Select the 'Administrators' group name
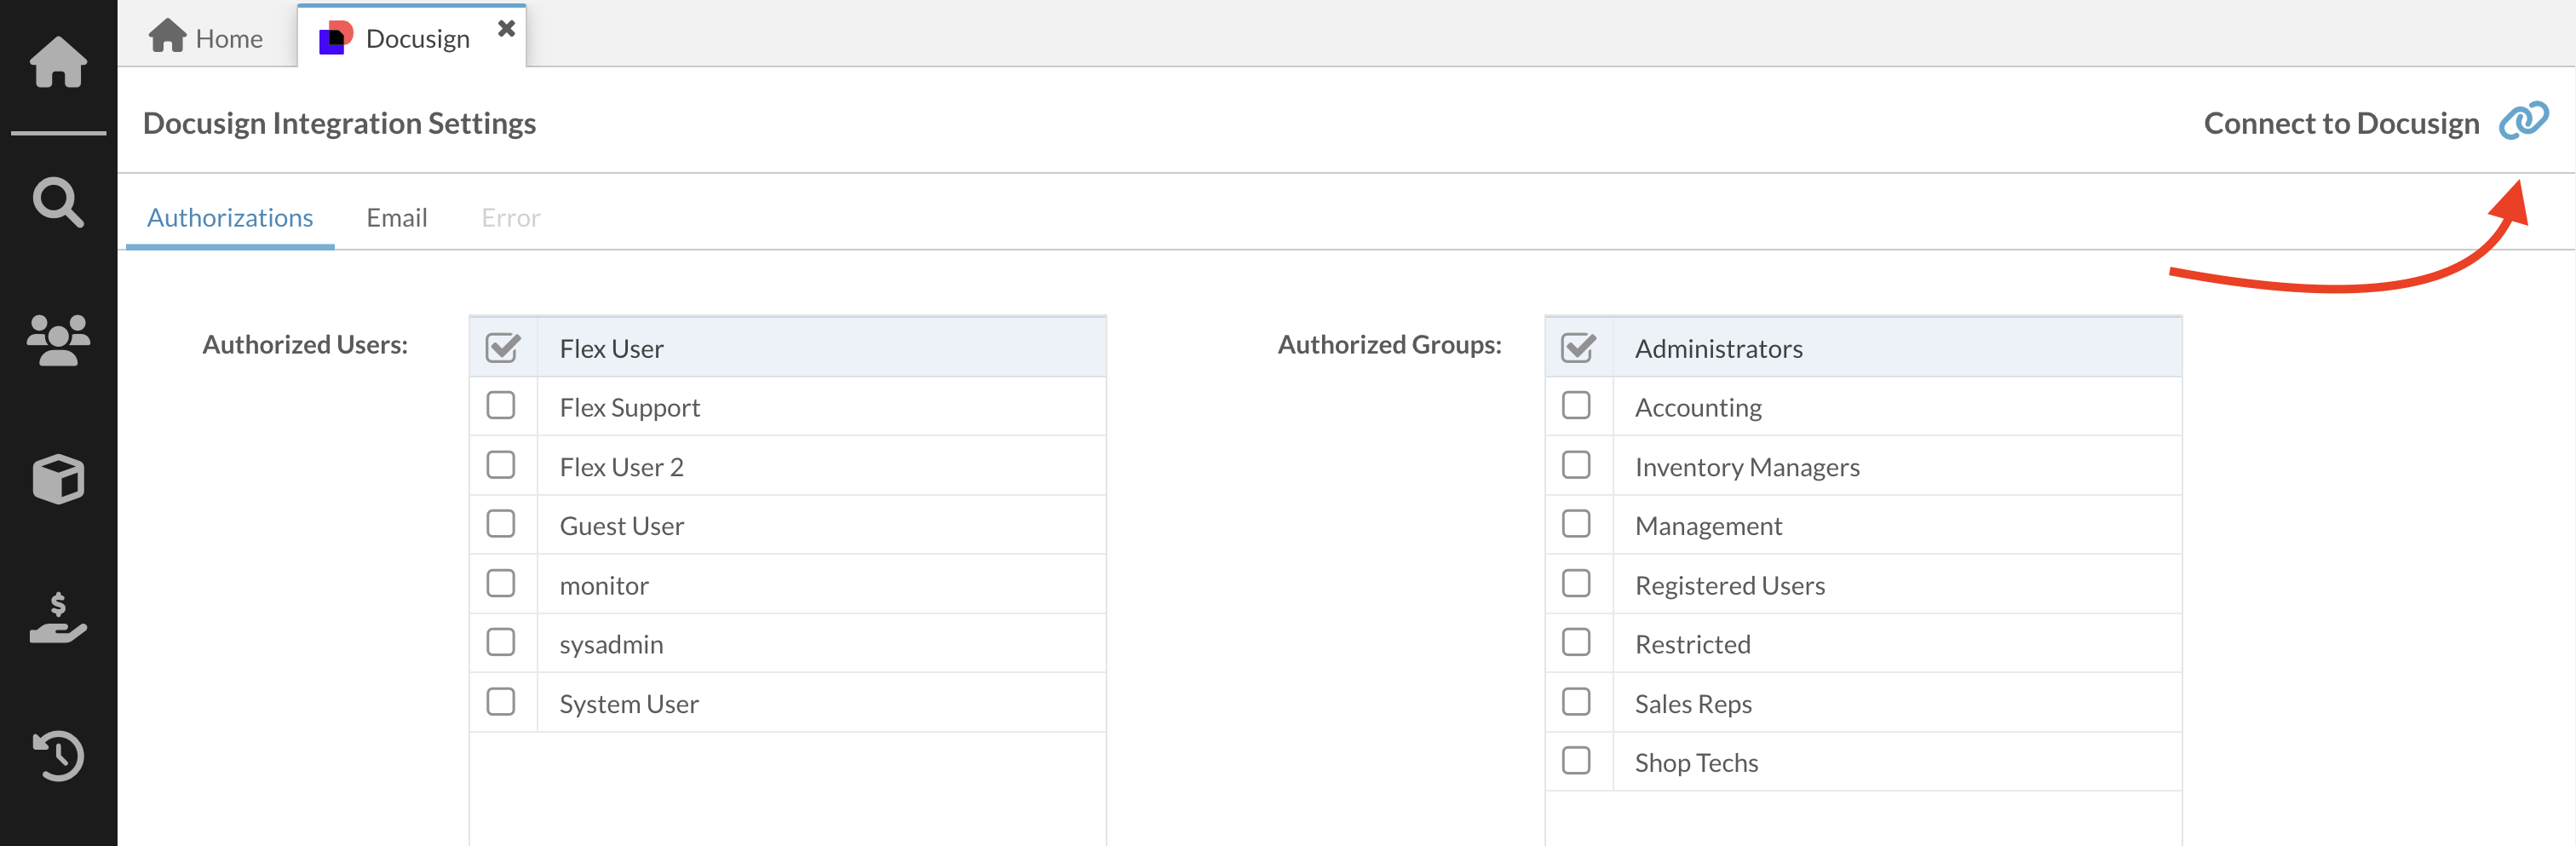This screenshot has width=2576, height=846. pos(1718,348)
